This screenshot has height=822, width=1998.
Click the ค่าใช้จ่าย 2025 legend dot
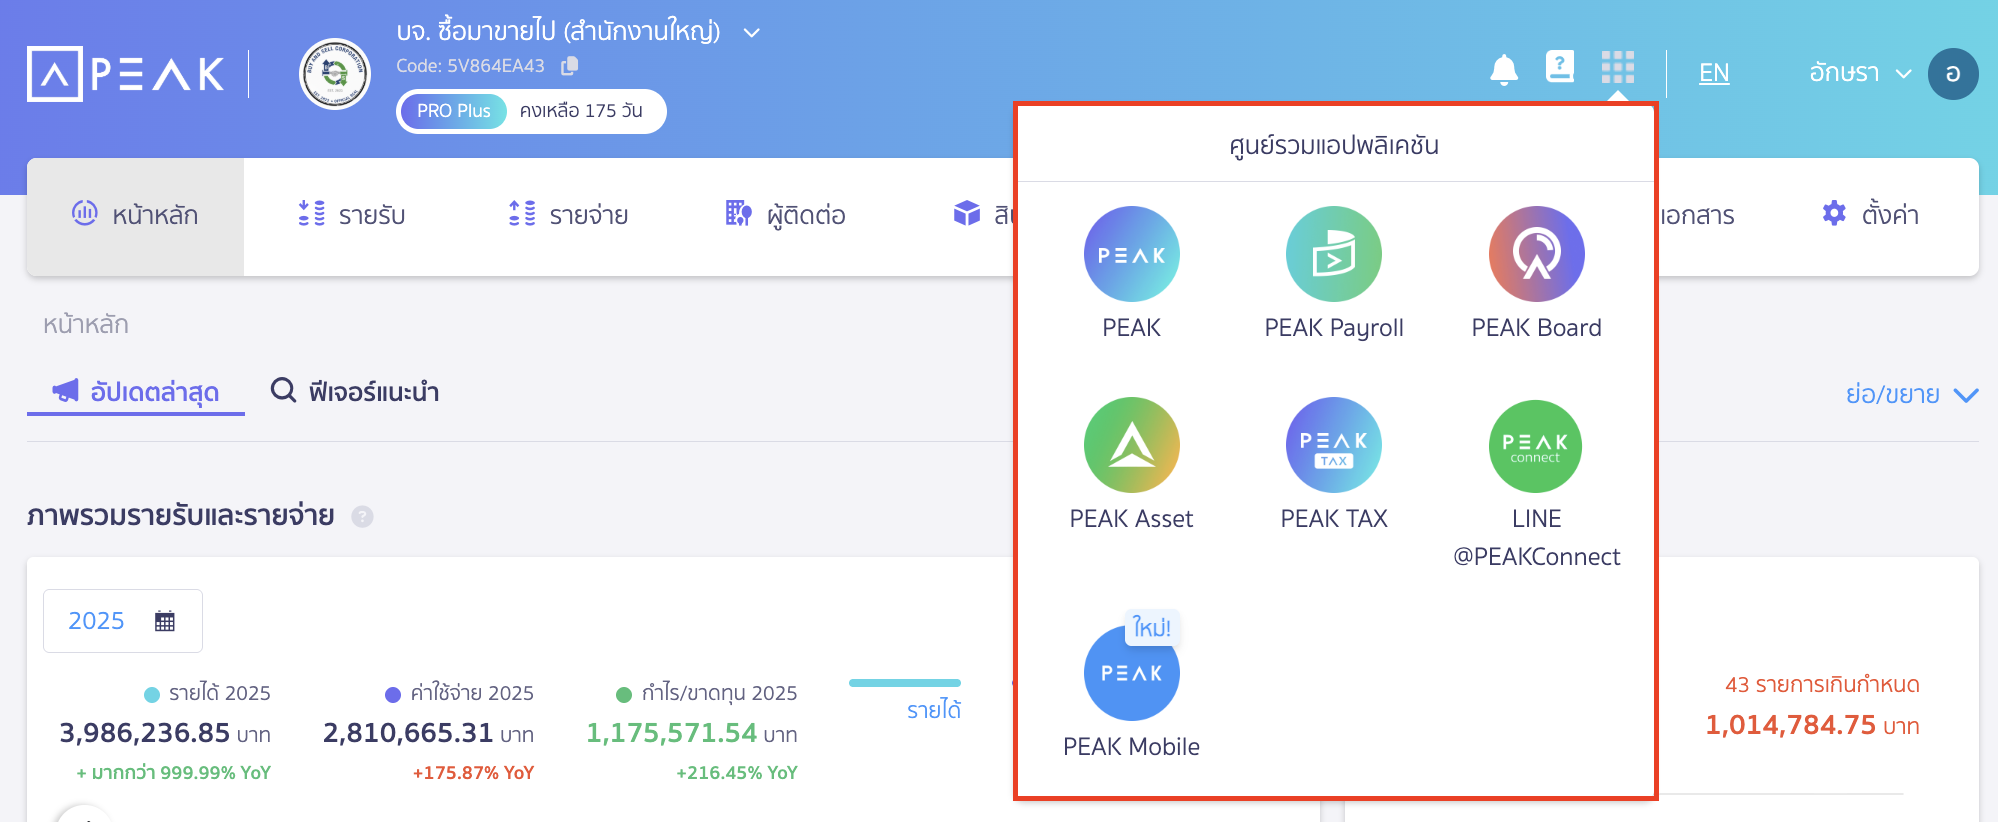(393, 694)
